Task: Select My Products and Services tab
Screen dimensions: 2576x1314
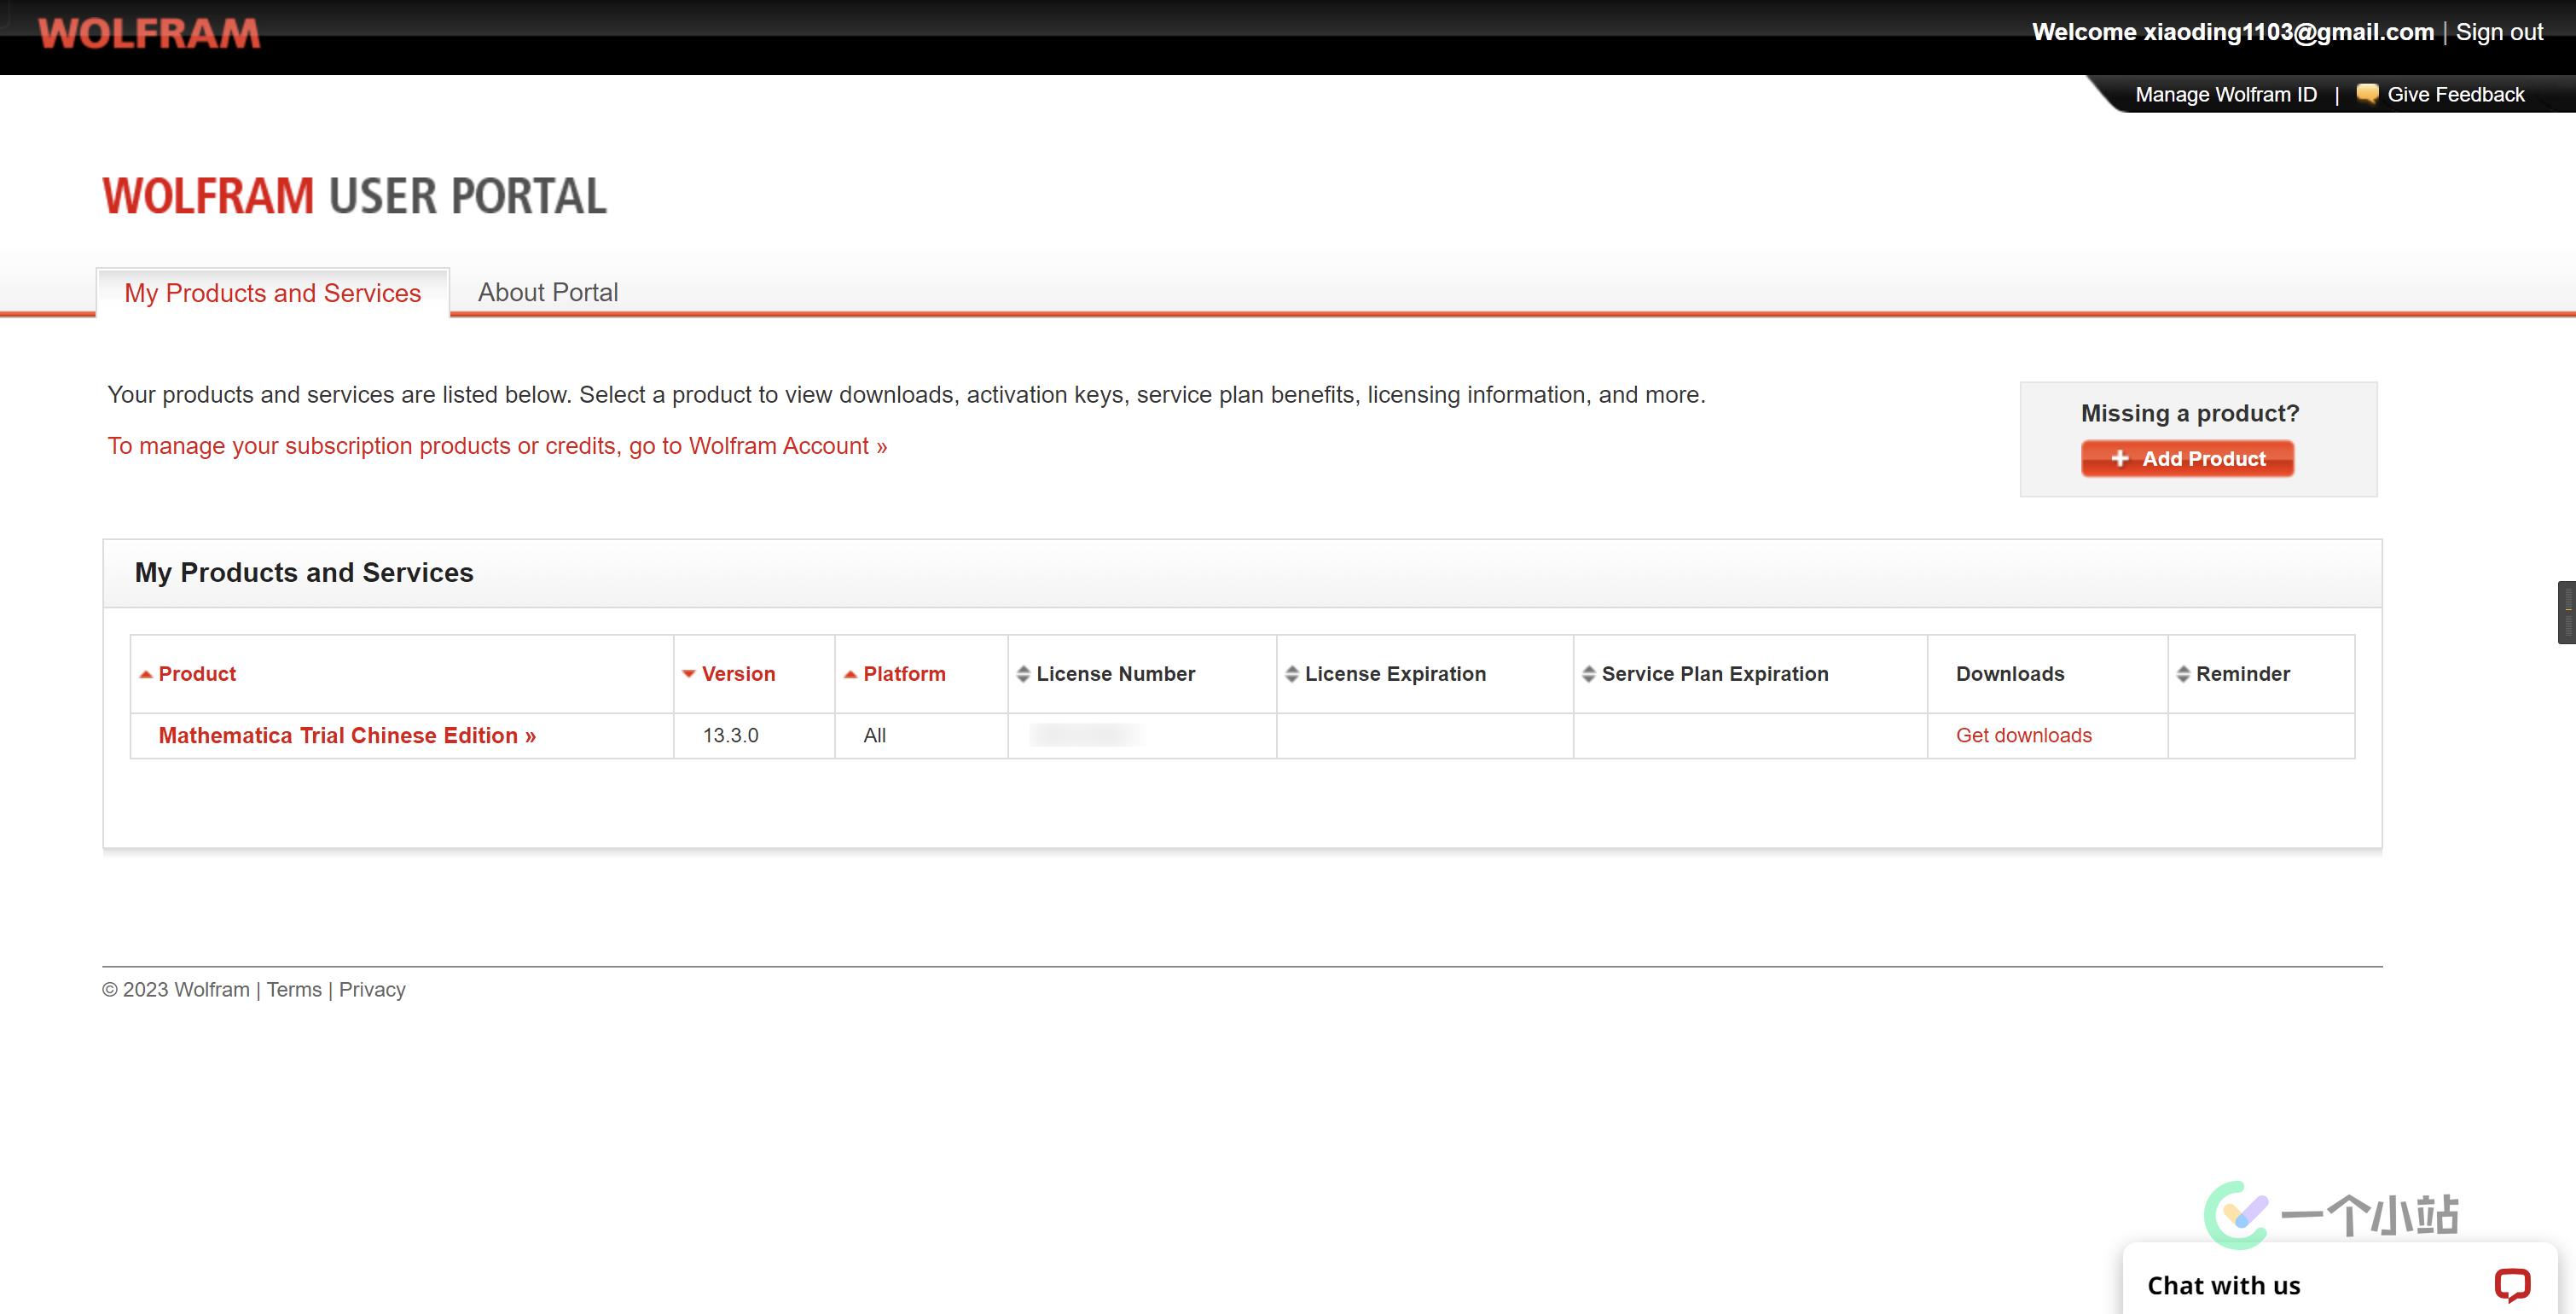Action: [x=272, y=293]
